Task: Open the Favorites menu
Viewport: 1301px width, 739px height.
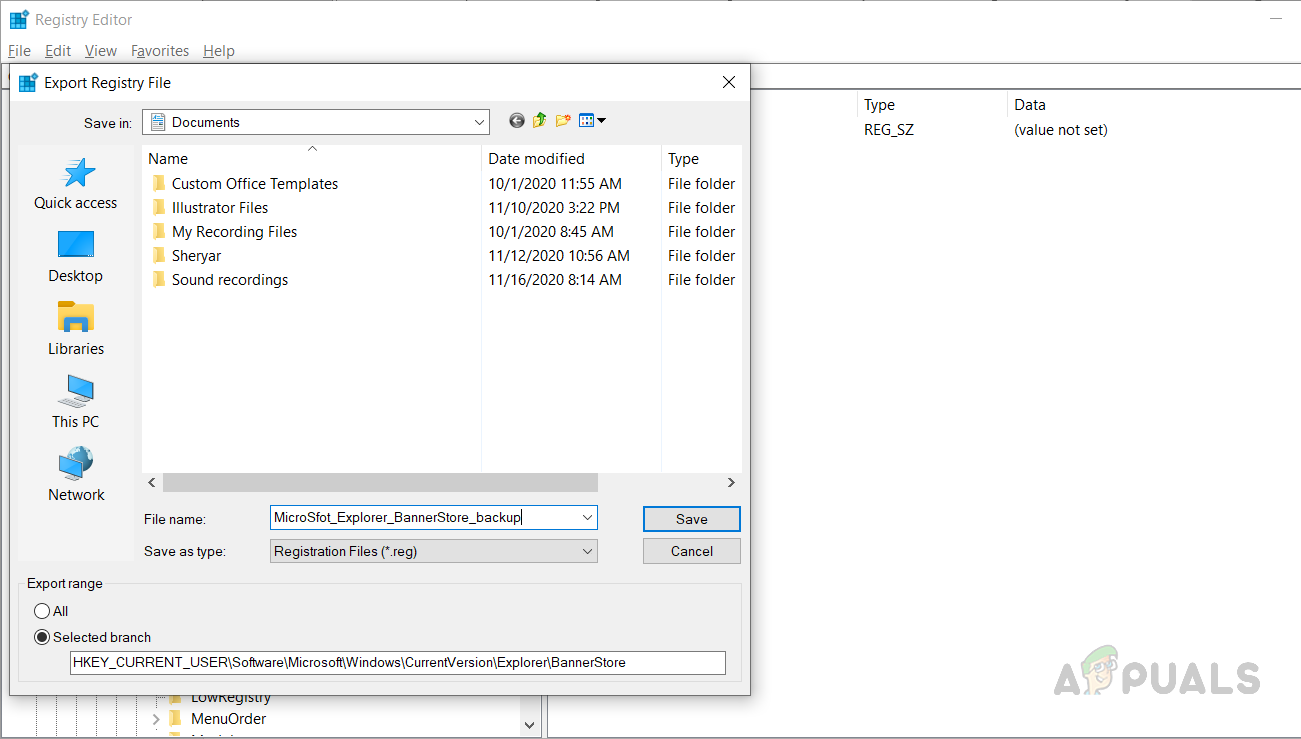Action: [160, 51]
